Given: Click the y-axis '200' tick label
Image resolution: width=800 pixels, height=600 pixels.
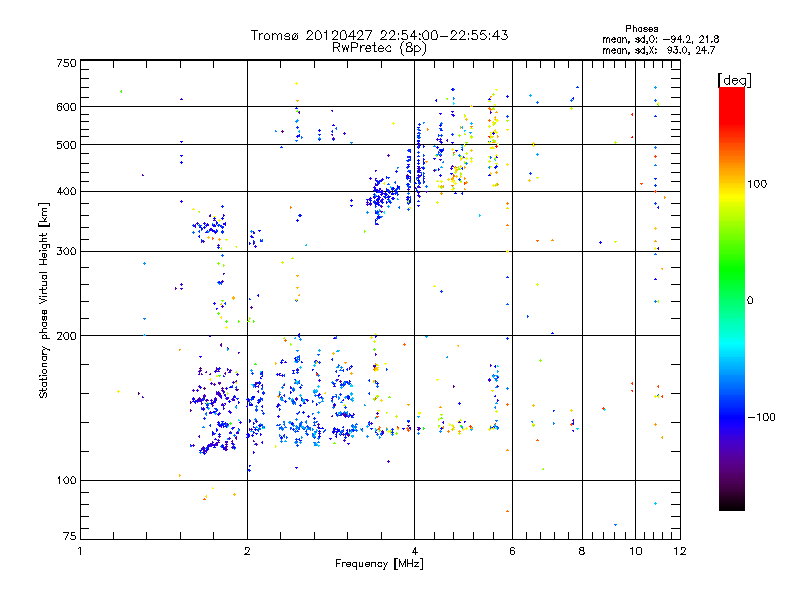Looking at the screenshot, I should tap(66, 336).
